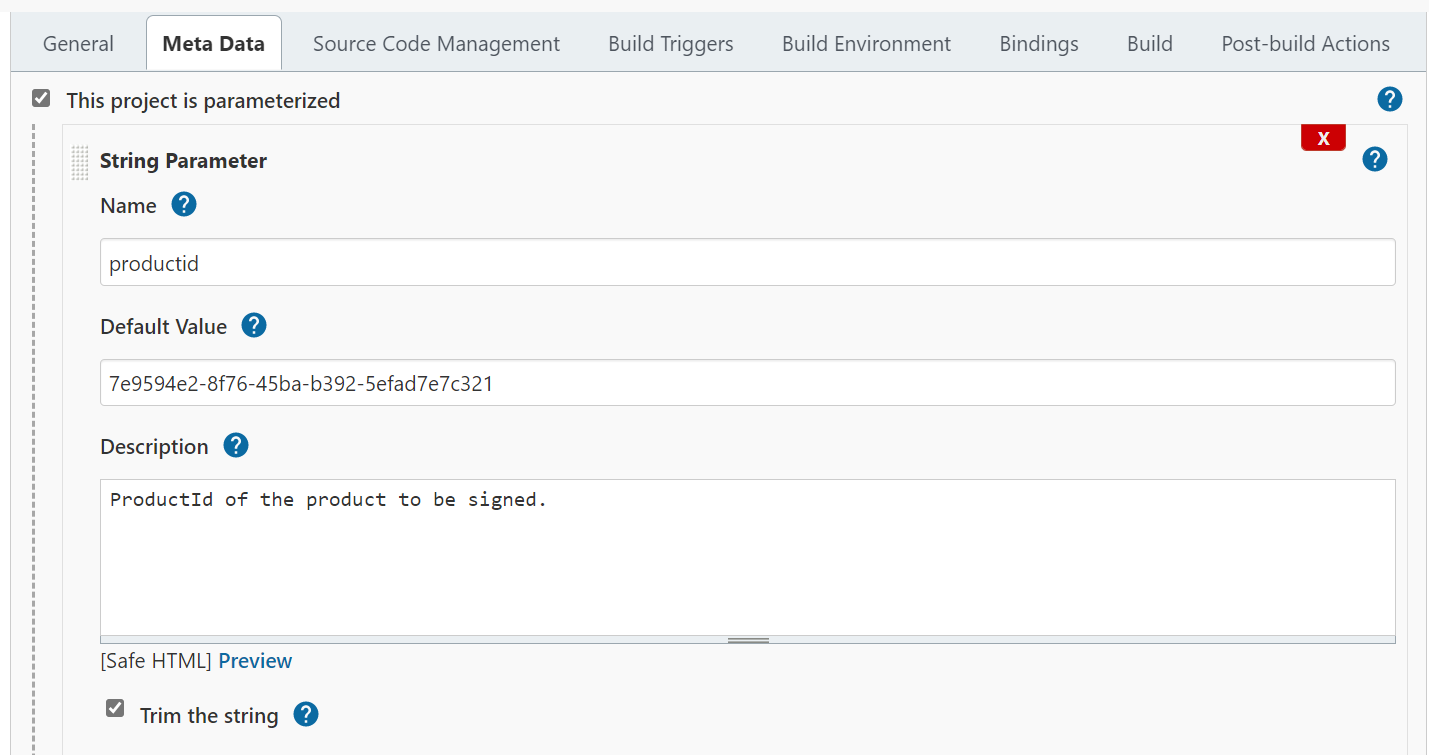Open the Source Code Management tab
Viewport: 1429px width, 755px height.
(x=436, y=44)
